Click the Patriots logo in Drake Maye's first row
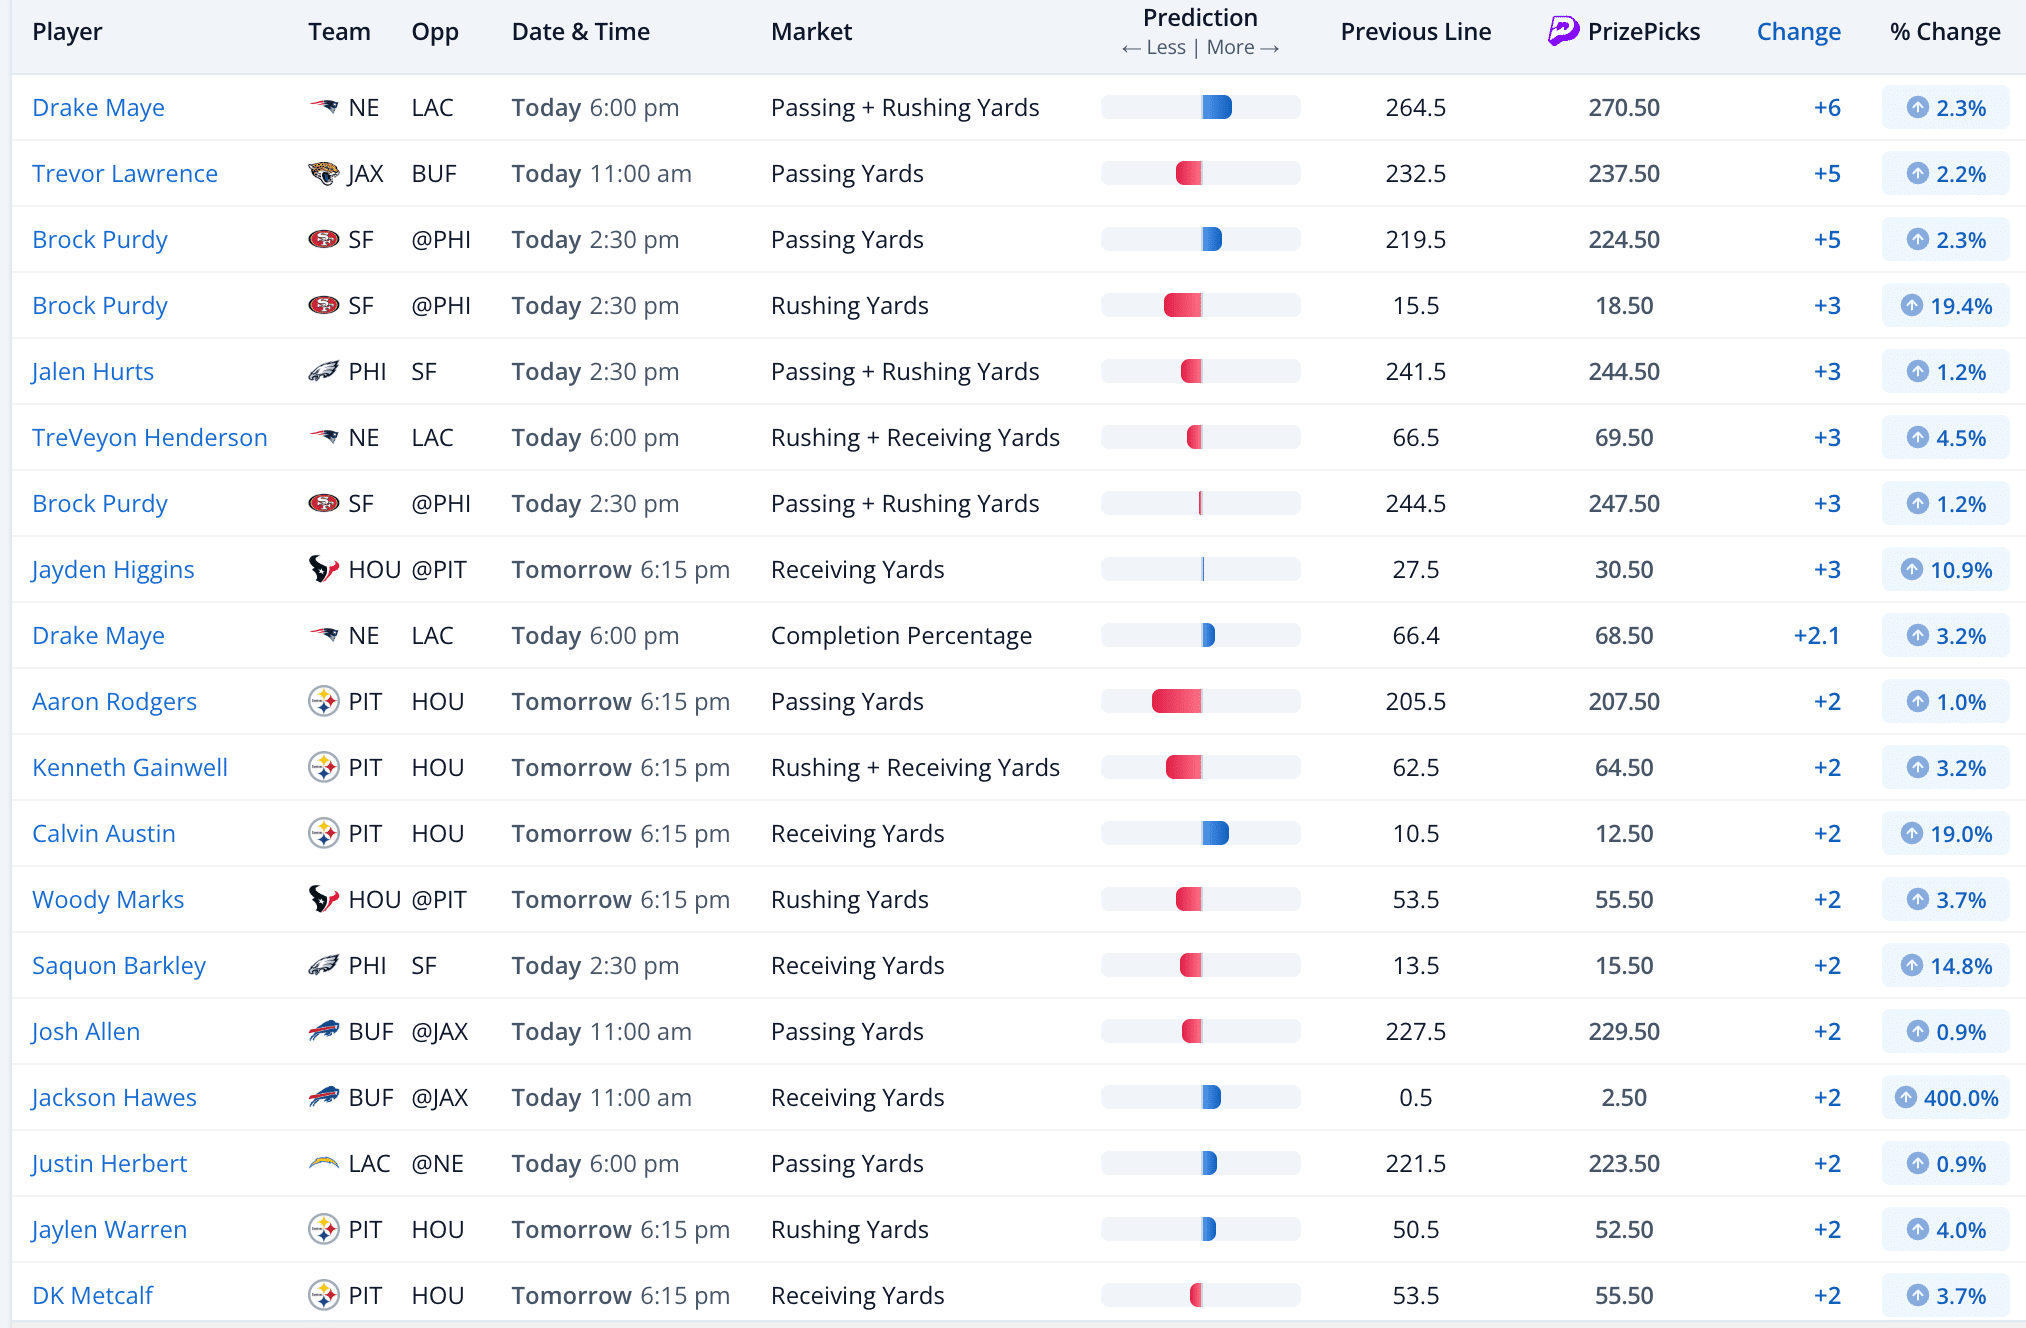2026x1328 pixels. [x=323, y=107]
